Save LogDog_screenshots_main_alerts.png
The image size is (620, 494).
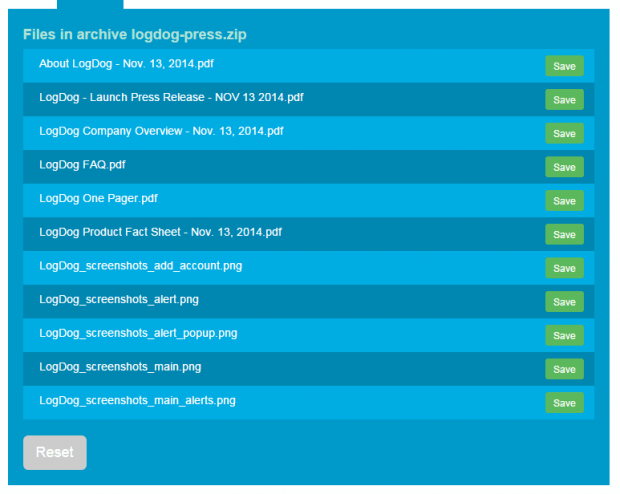click(564, 403)
